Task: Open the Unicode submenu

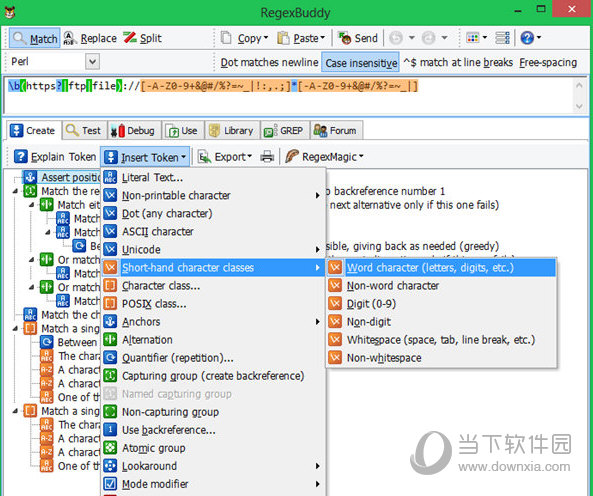Action: (x=213, y=250)
